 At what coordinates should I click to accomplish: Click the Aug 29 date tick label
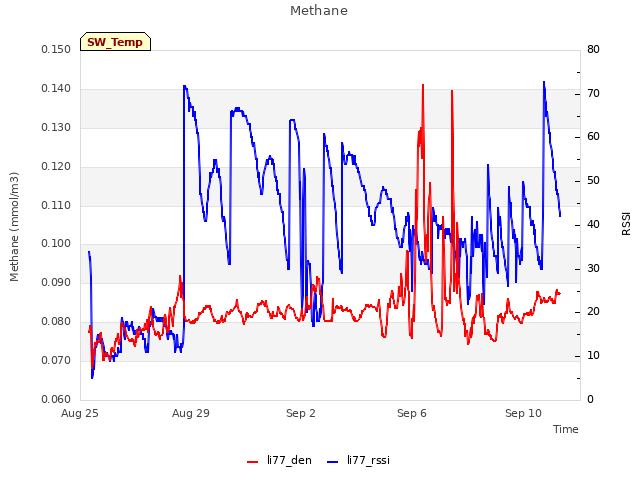click(x=191, y=413)
